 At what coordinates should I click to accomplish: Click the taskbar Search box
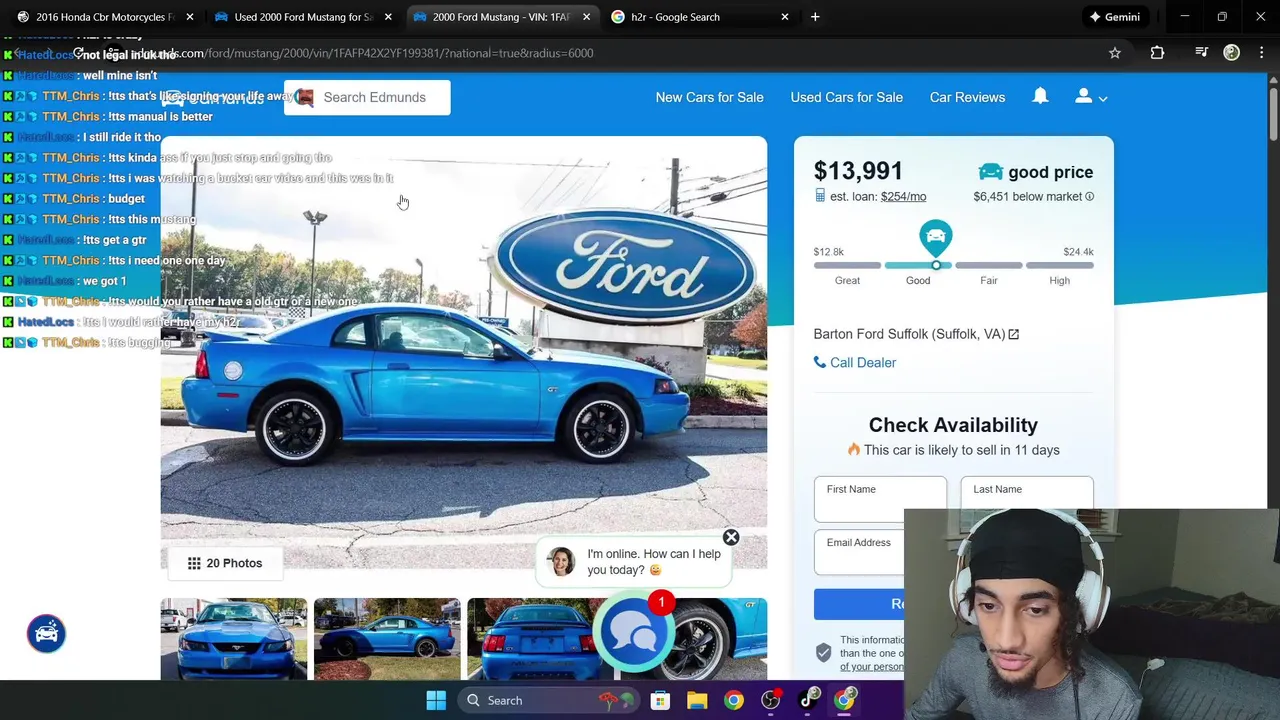[x=550, y=700]
